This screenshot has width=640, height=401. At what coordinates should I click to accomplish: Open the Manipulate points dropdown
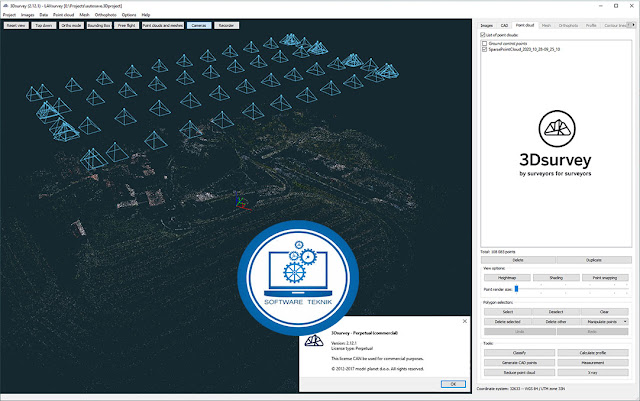(x=604, y=322)
